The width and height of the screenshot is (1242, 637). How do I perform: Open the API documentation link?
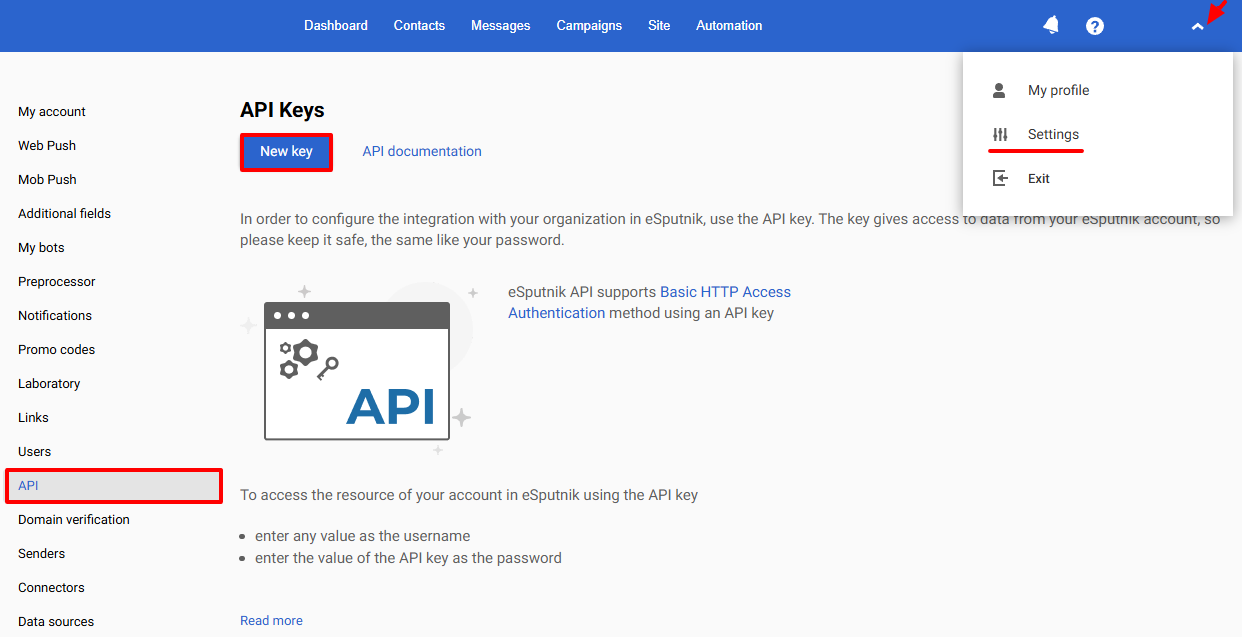pyautogui.click(x=422, y=151)
